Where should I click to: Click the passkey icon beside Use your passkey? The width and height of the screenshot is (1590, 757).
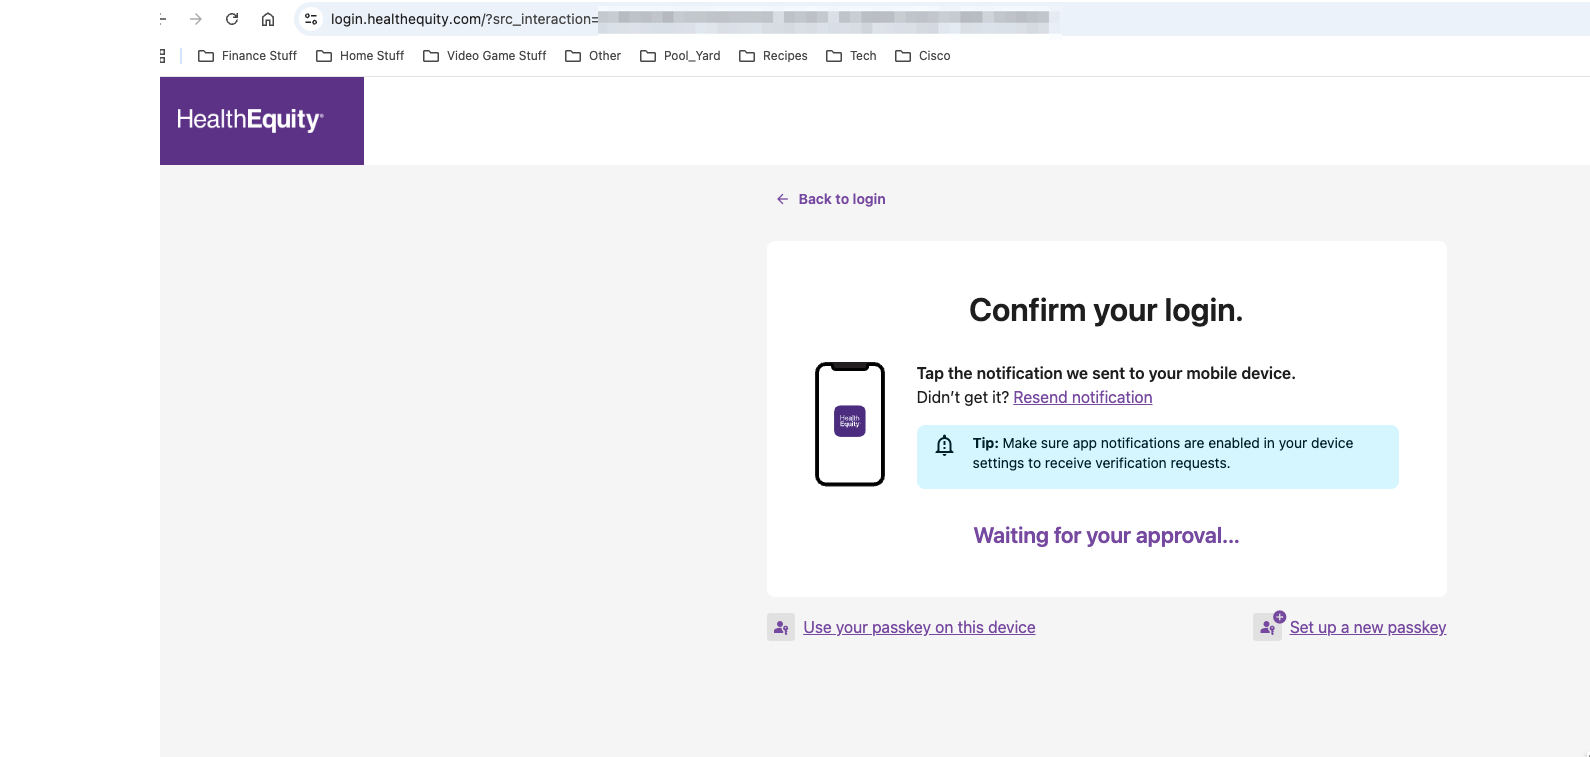click(x=781, y=627)
